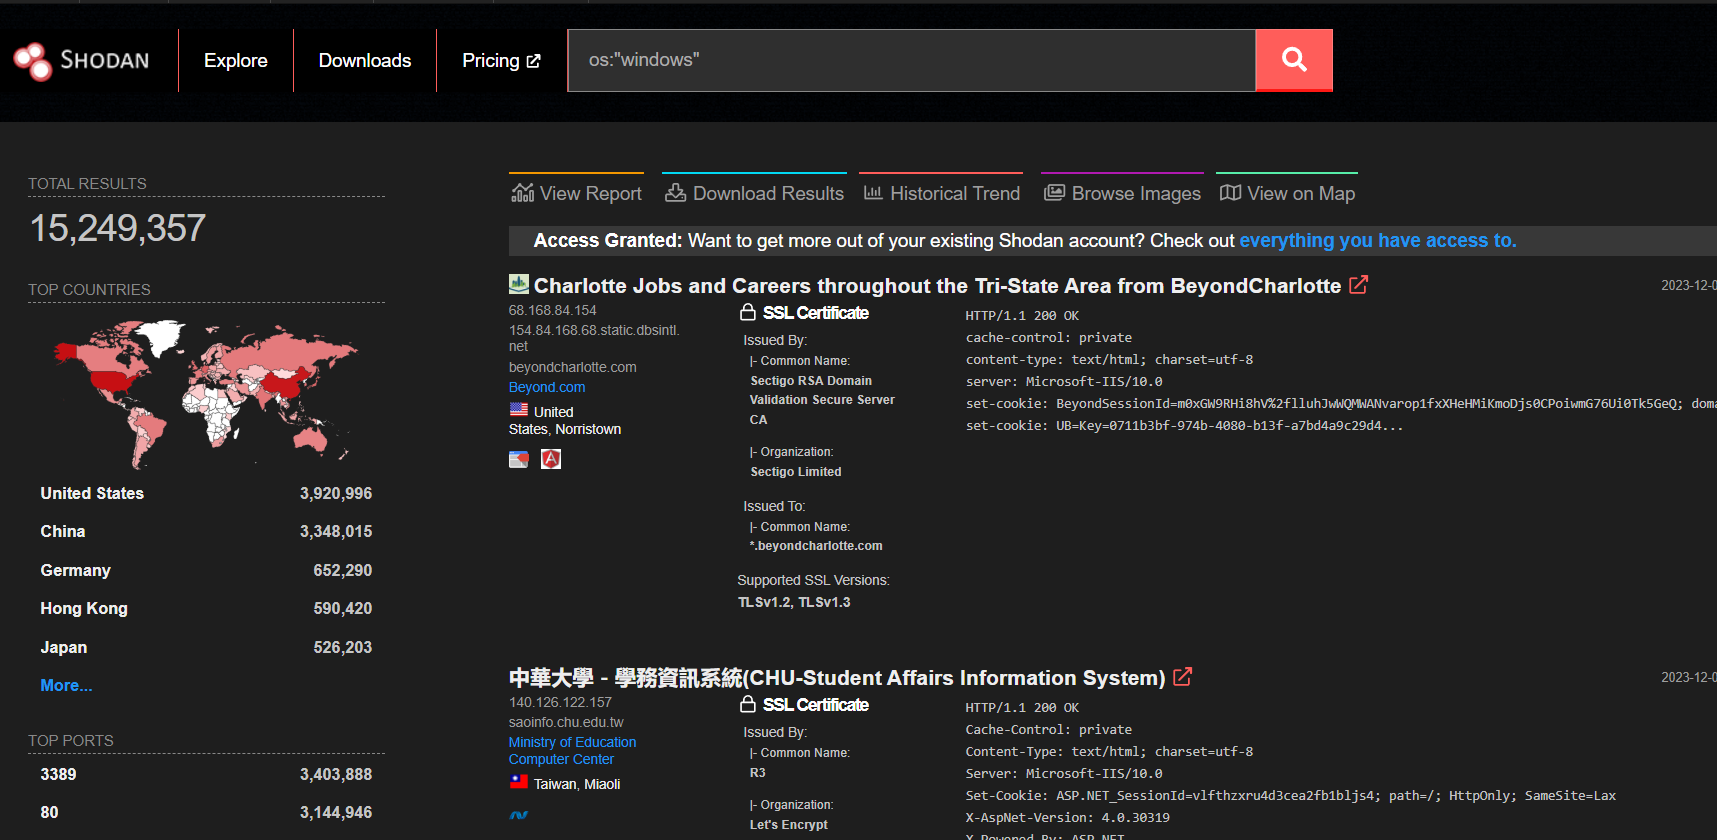Open external link icon for Charlotte Jobs result

[x=1358, y=285]
